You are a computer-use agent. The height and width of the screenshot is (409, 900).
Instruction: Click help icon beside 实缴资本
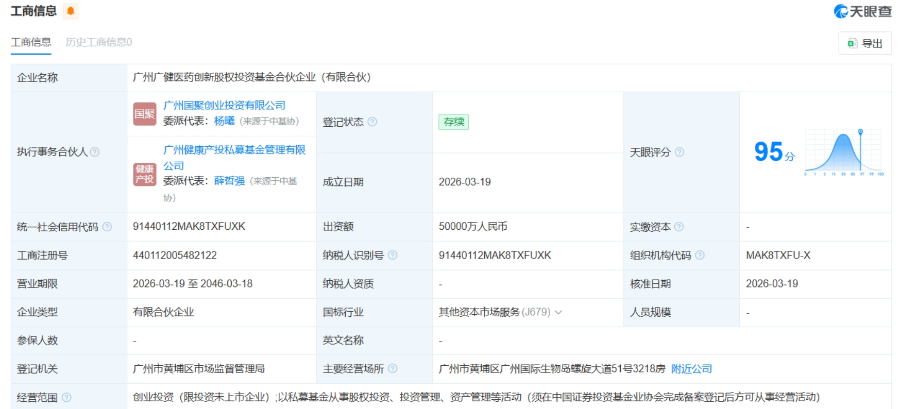[679, 227]
